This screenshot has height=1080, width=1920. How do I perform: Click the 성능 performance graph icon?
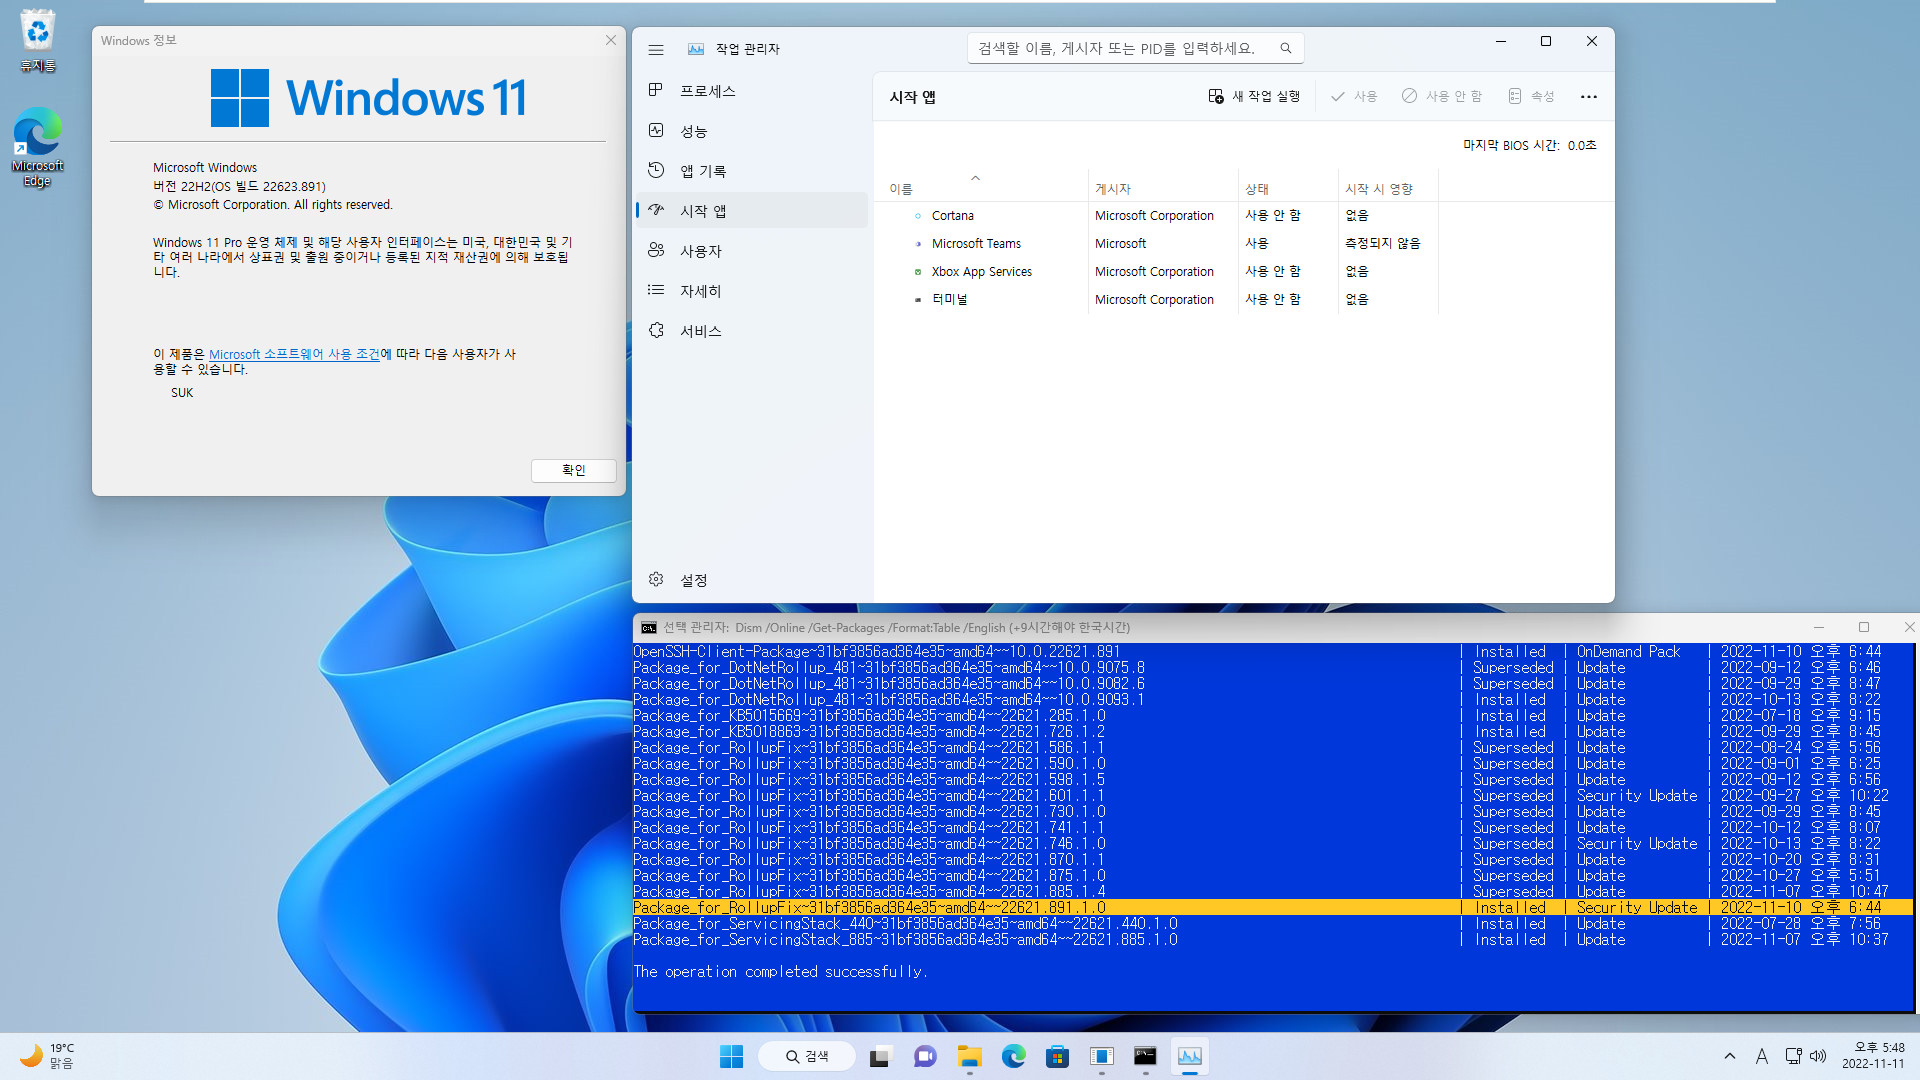pyautogui.click(x=656, y=130)
